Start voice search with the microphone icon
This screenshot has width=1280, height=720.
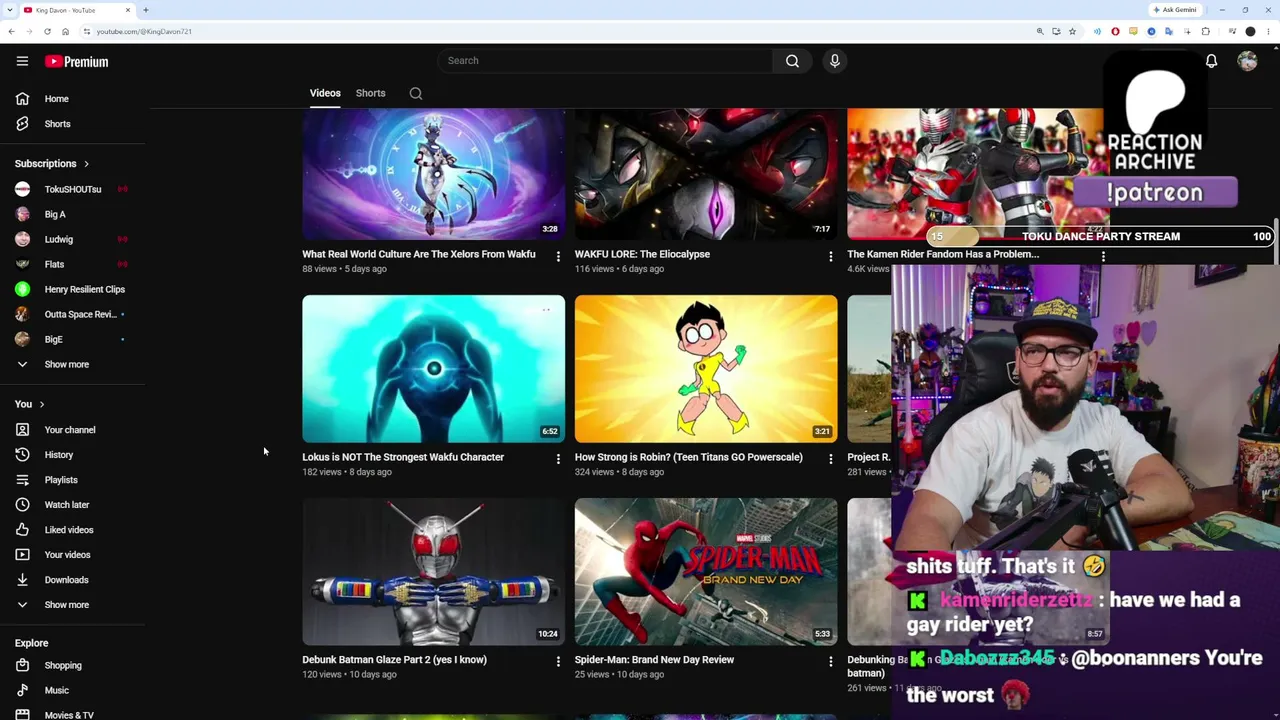[835, 61]
